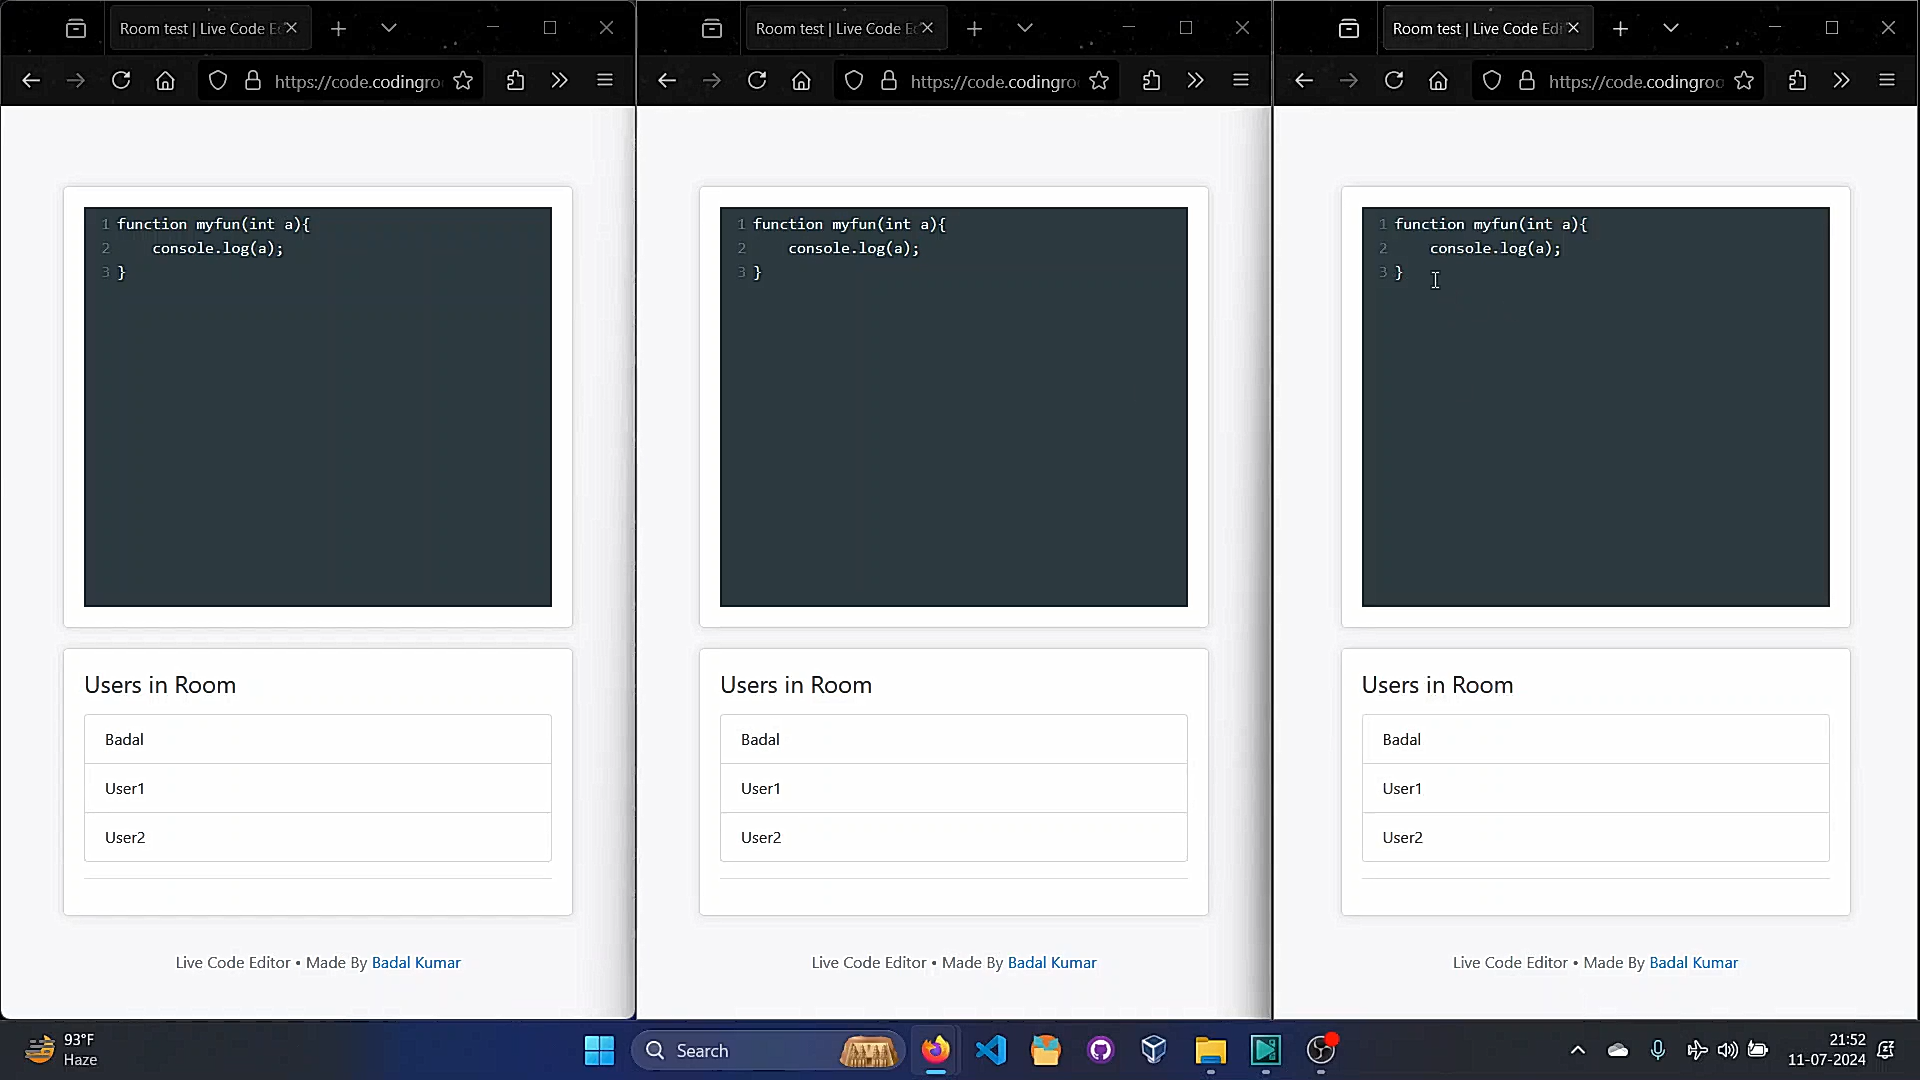The width and height of the screenshot is (1920, 1080).
Task: Bookmark the page in the left browser window
Action: (x=463, y=81)
